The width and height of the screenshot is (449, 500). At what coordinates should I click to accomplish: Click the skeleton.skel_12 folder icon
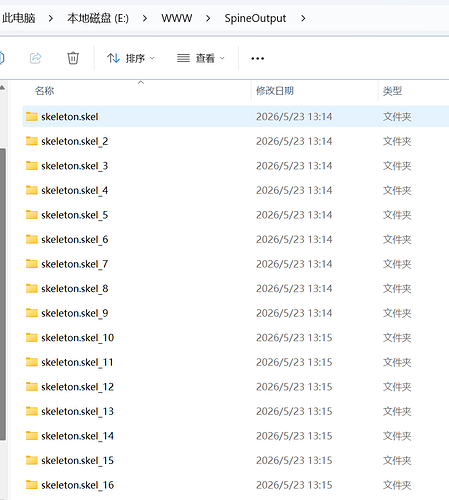coord(32,386)
